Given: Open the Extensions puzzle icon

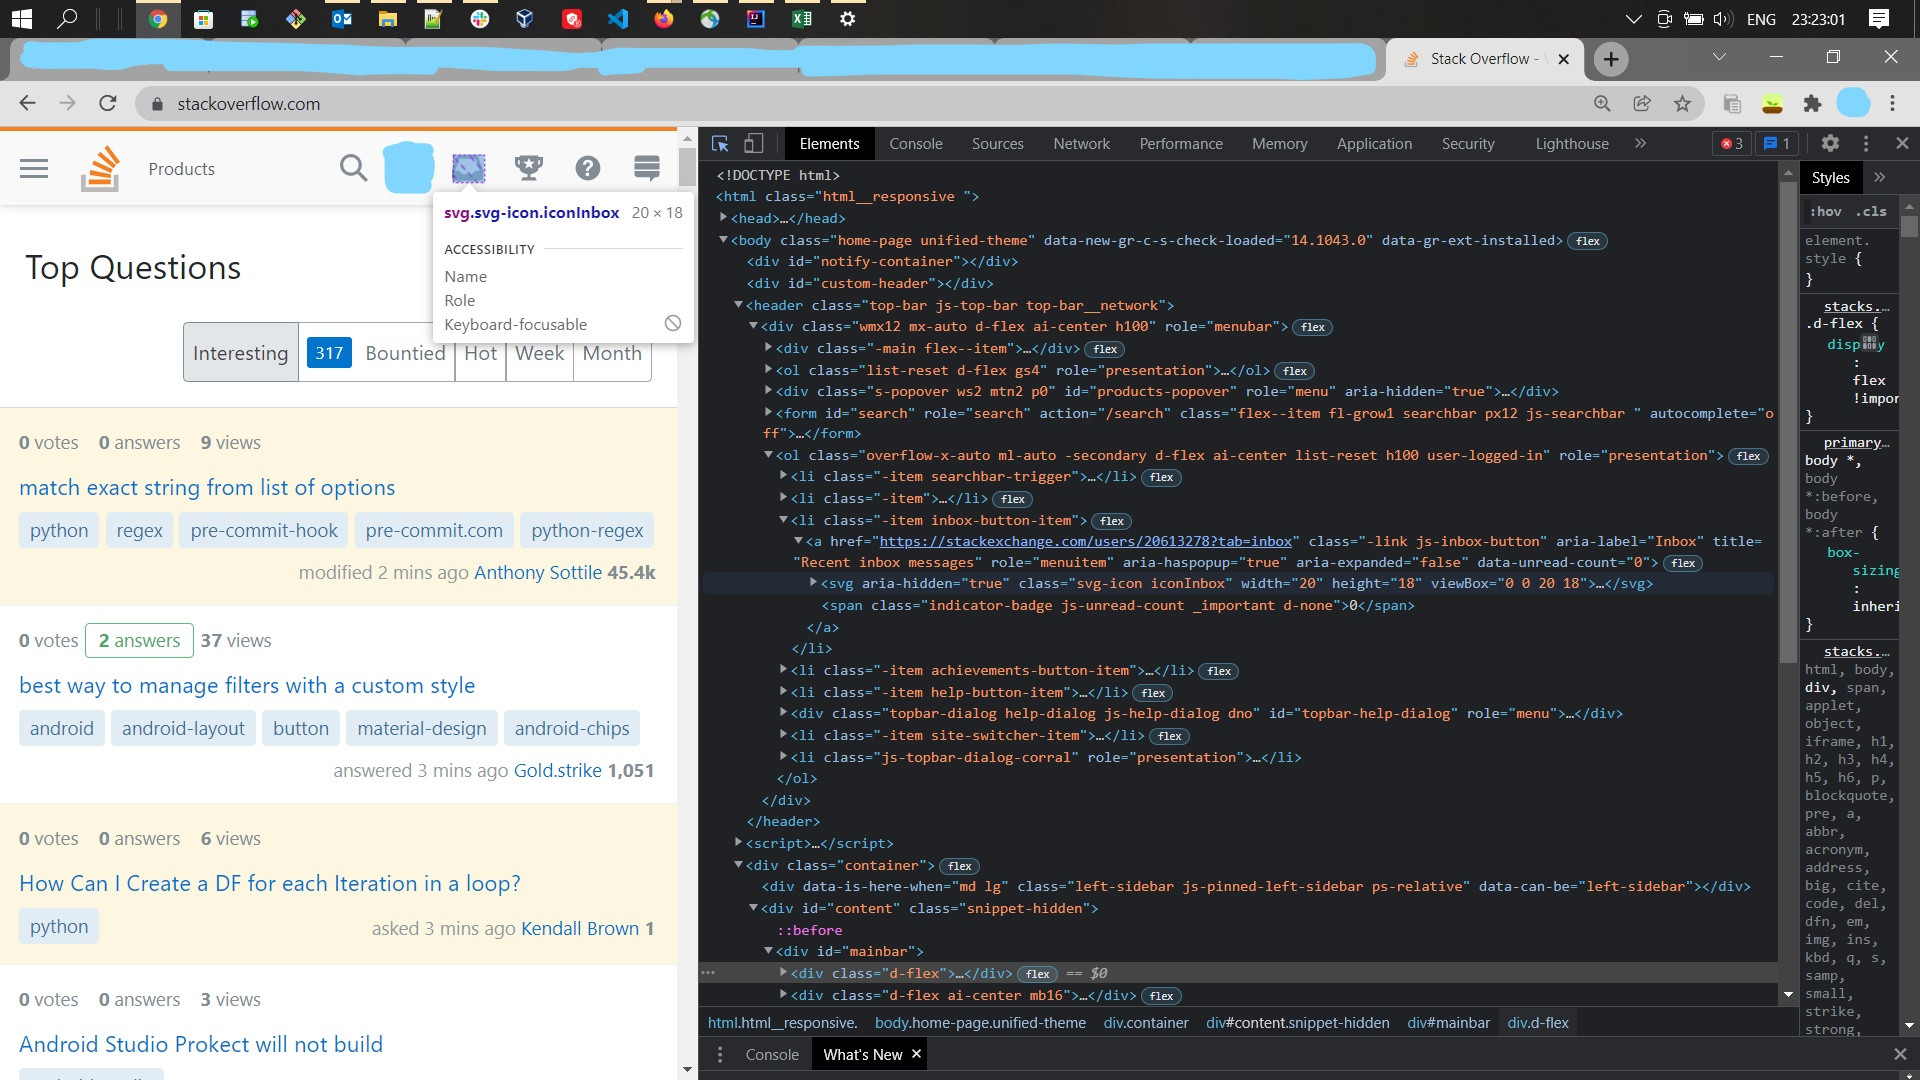Looking at the screenshot, I should (1812, 103).
